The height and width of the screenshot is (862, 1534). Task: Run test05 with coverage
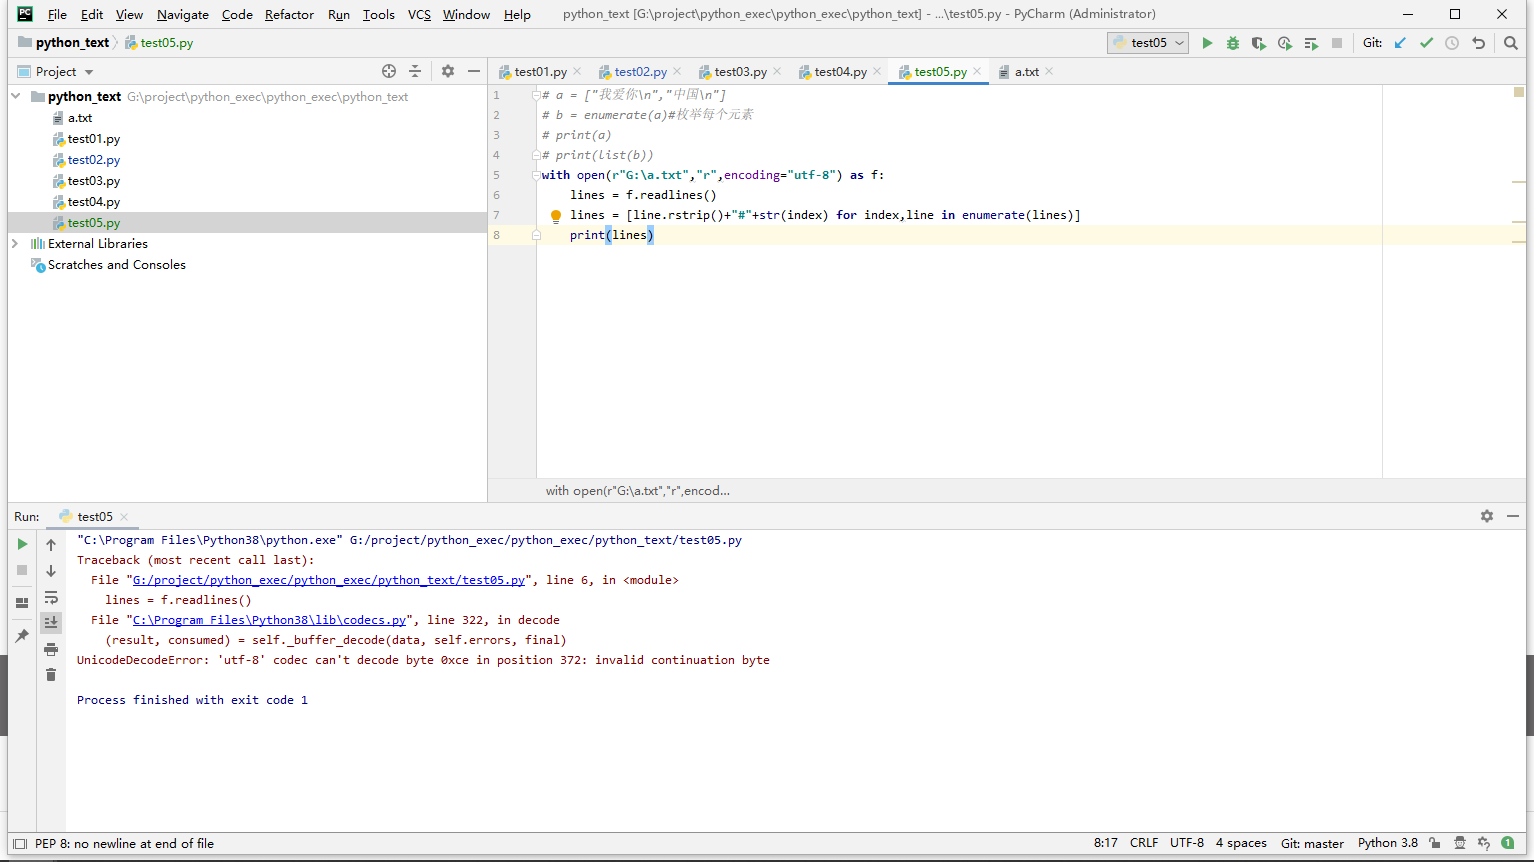[1259, 43]
